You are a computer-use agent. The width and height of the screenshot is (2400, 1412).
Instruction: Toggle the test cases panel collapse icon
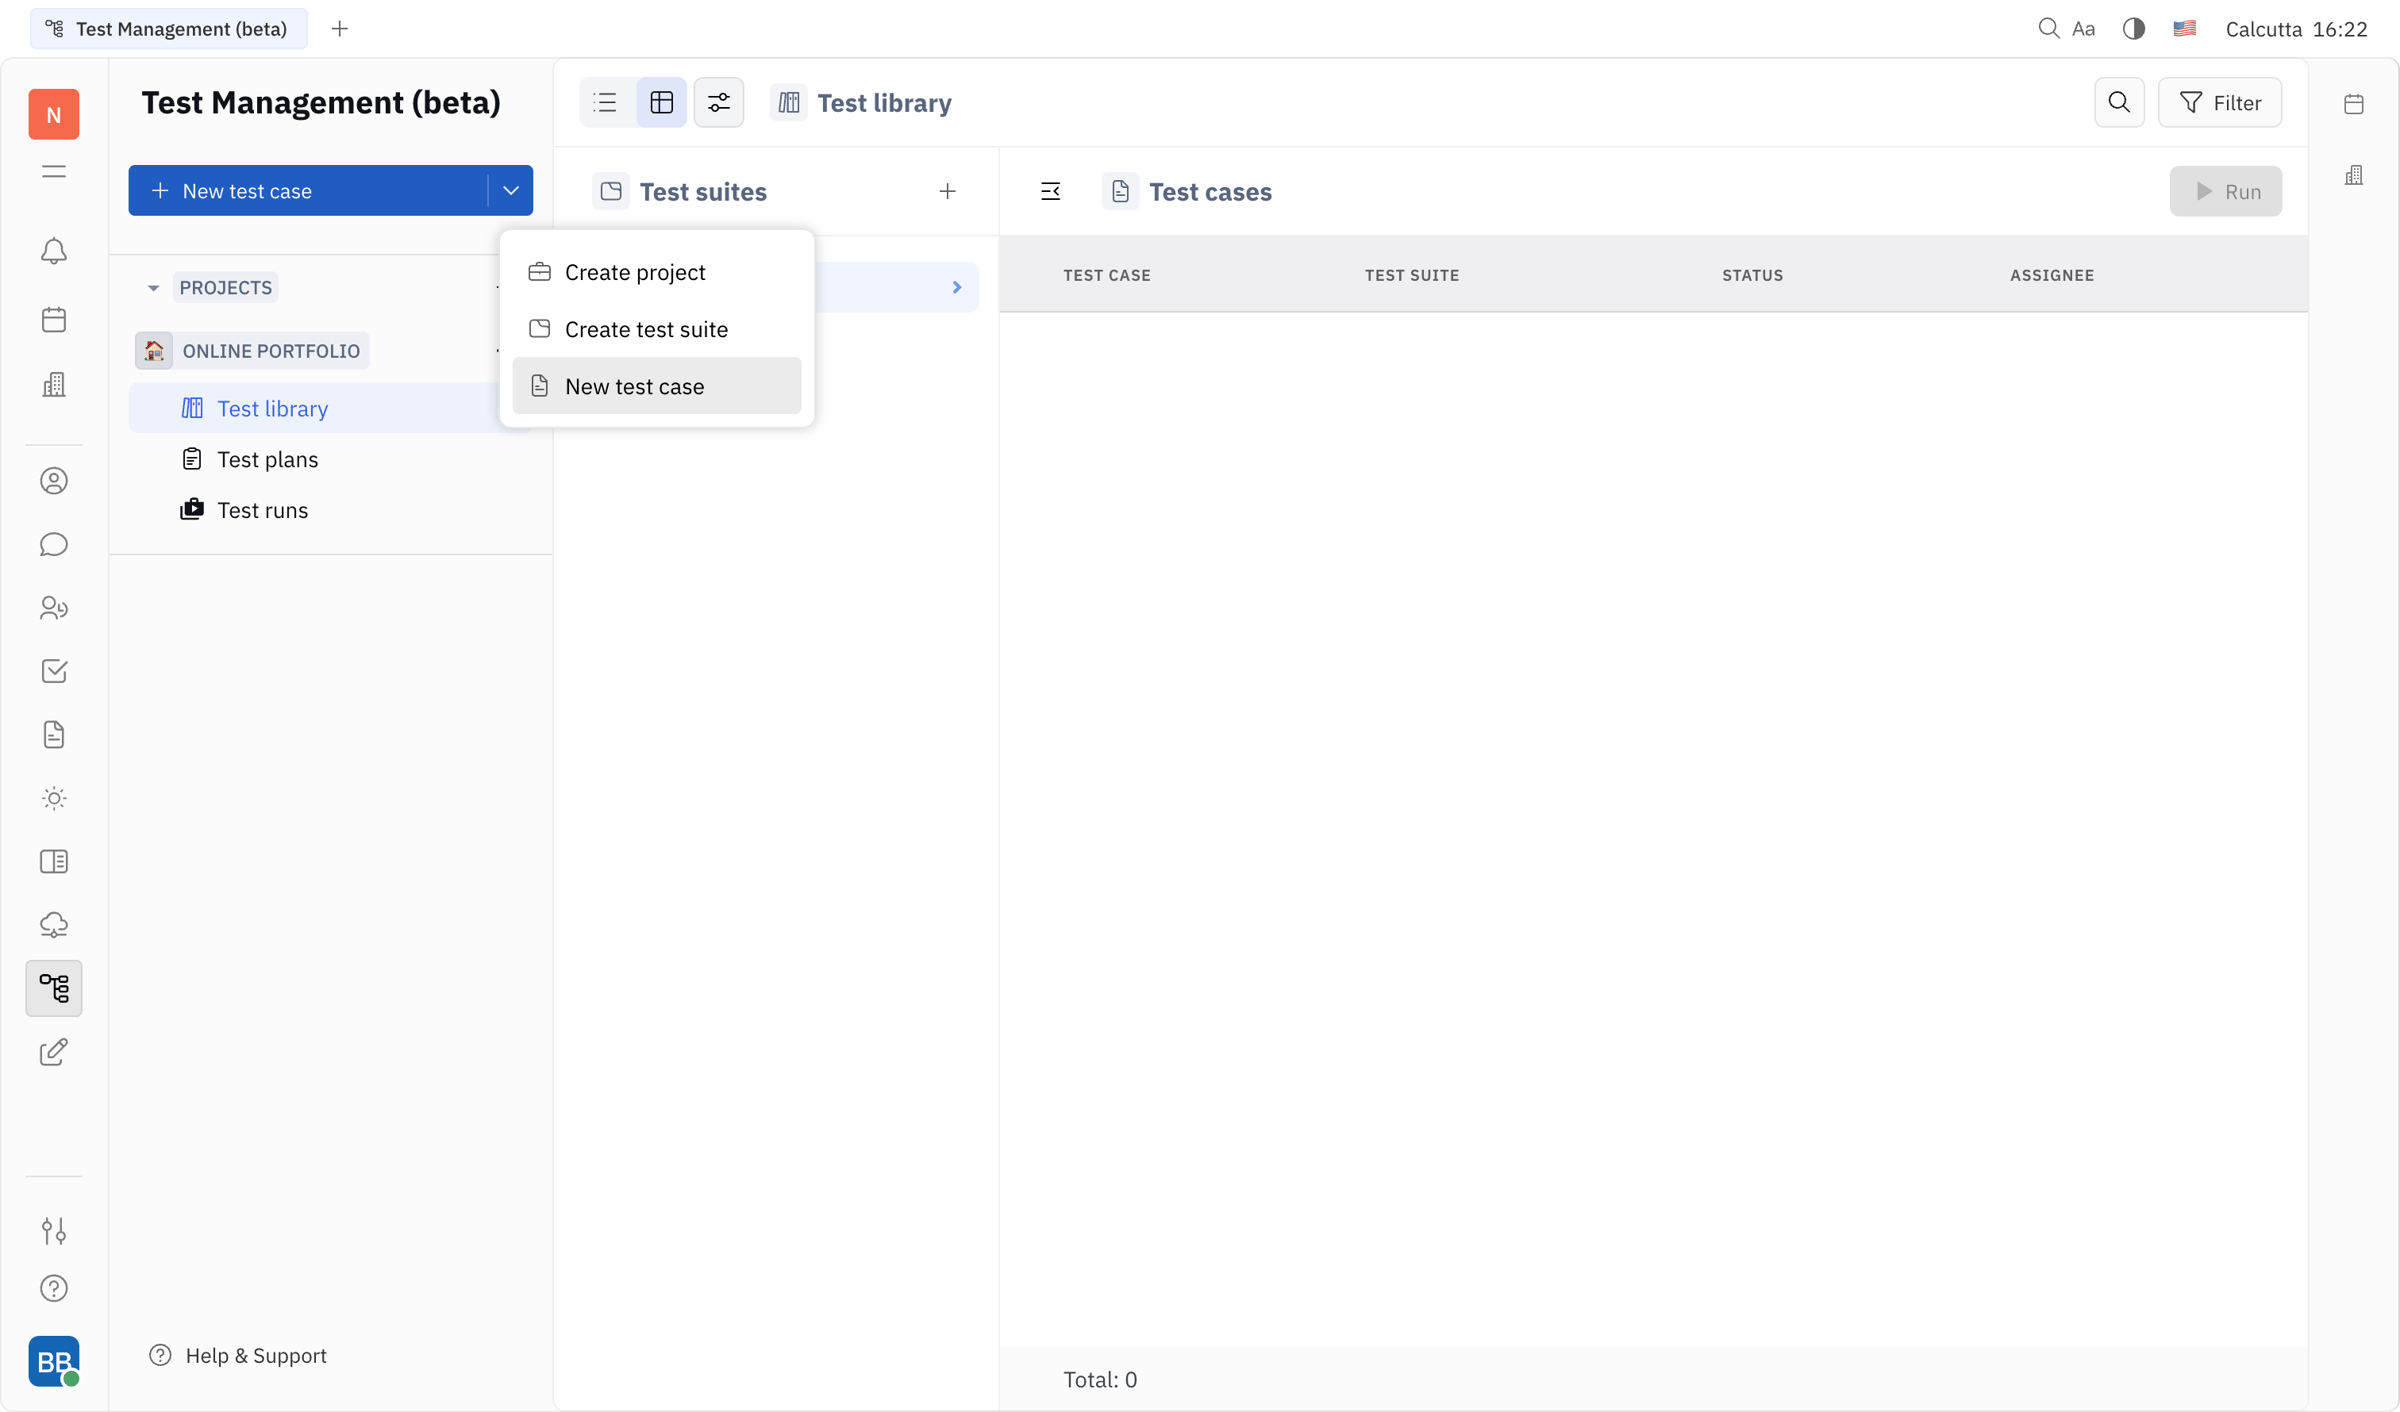pos(1050,191)
